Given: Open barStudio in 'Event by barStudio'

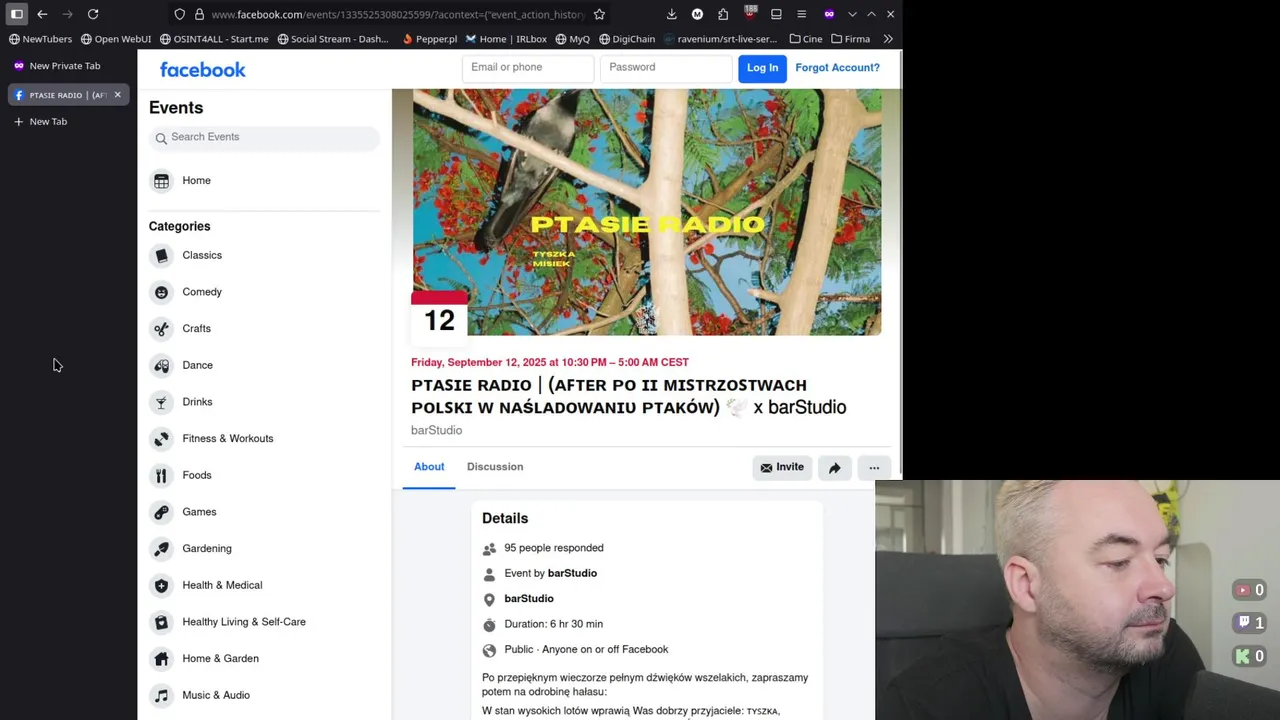Looking at the screenshot, I should [572, 573].
